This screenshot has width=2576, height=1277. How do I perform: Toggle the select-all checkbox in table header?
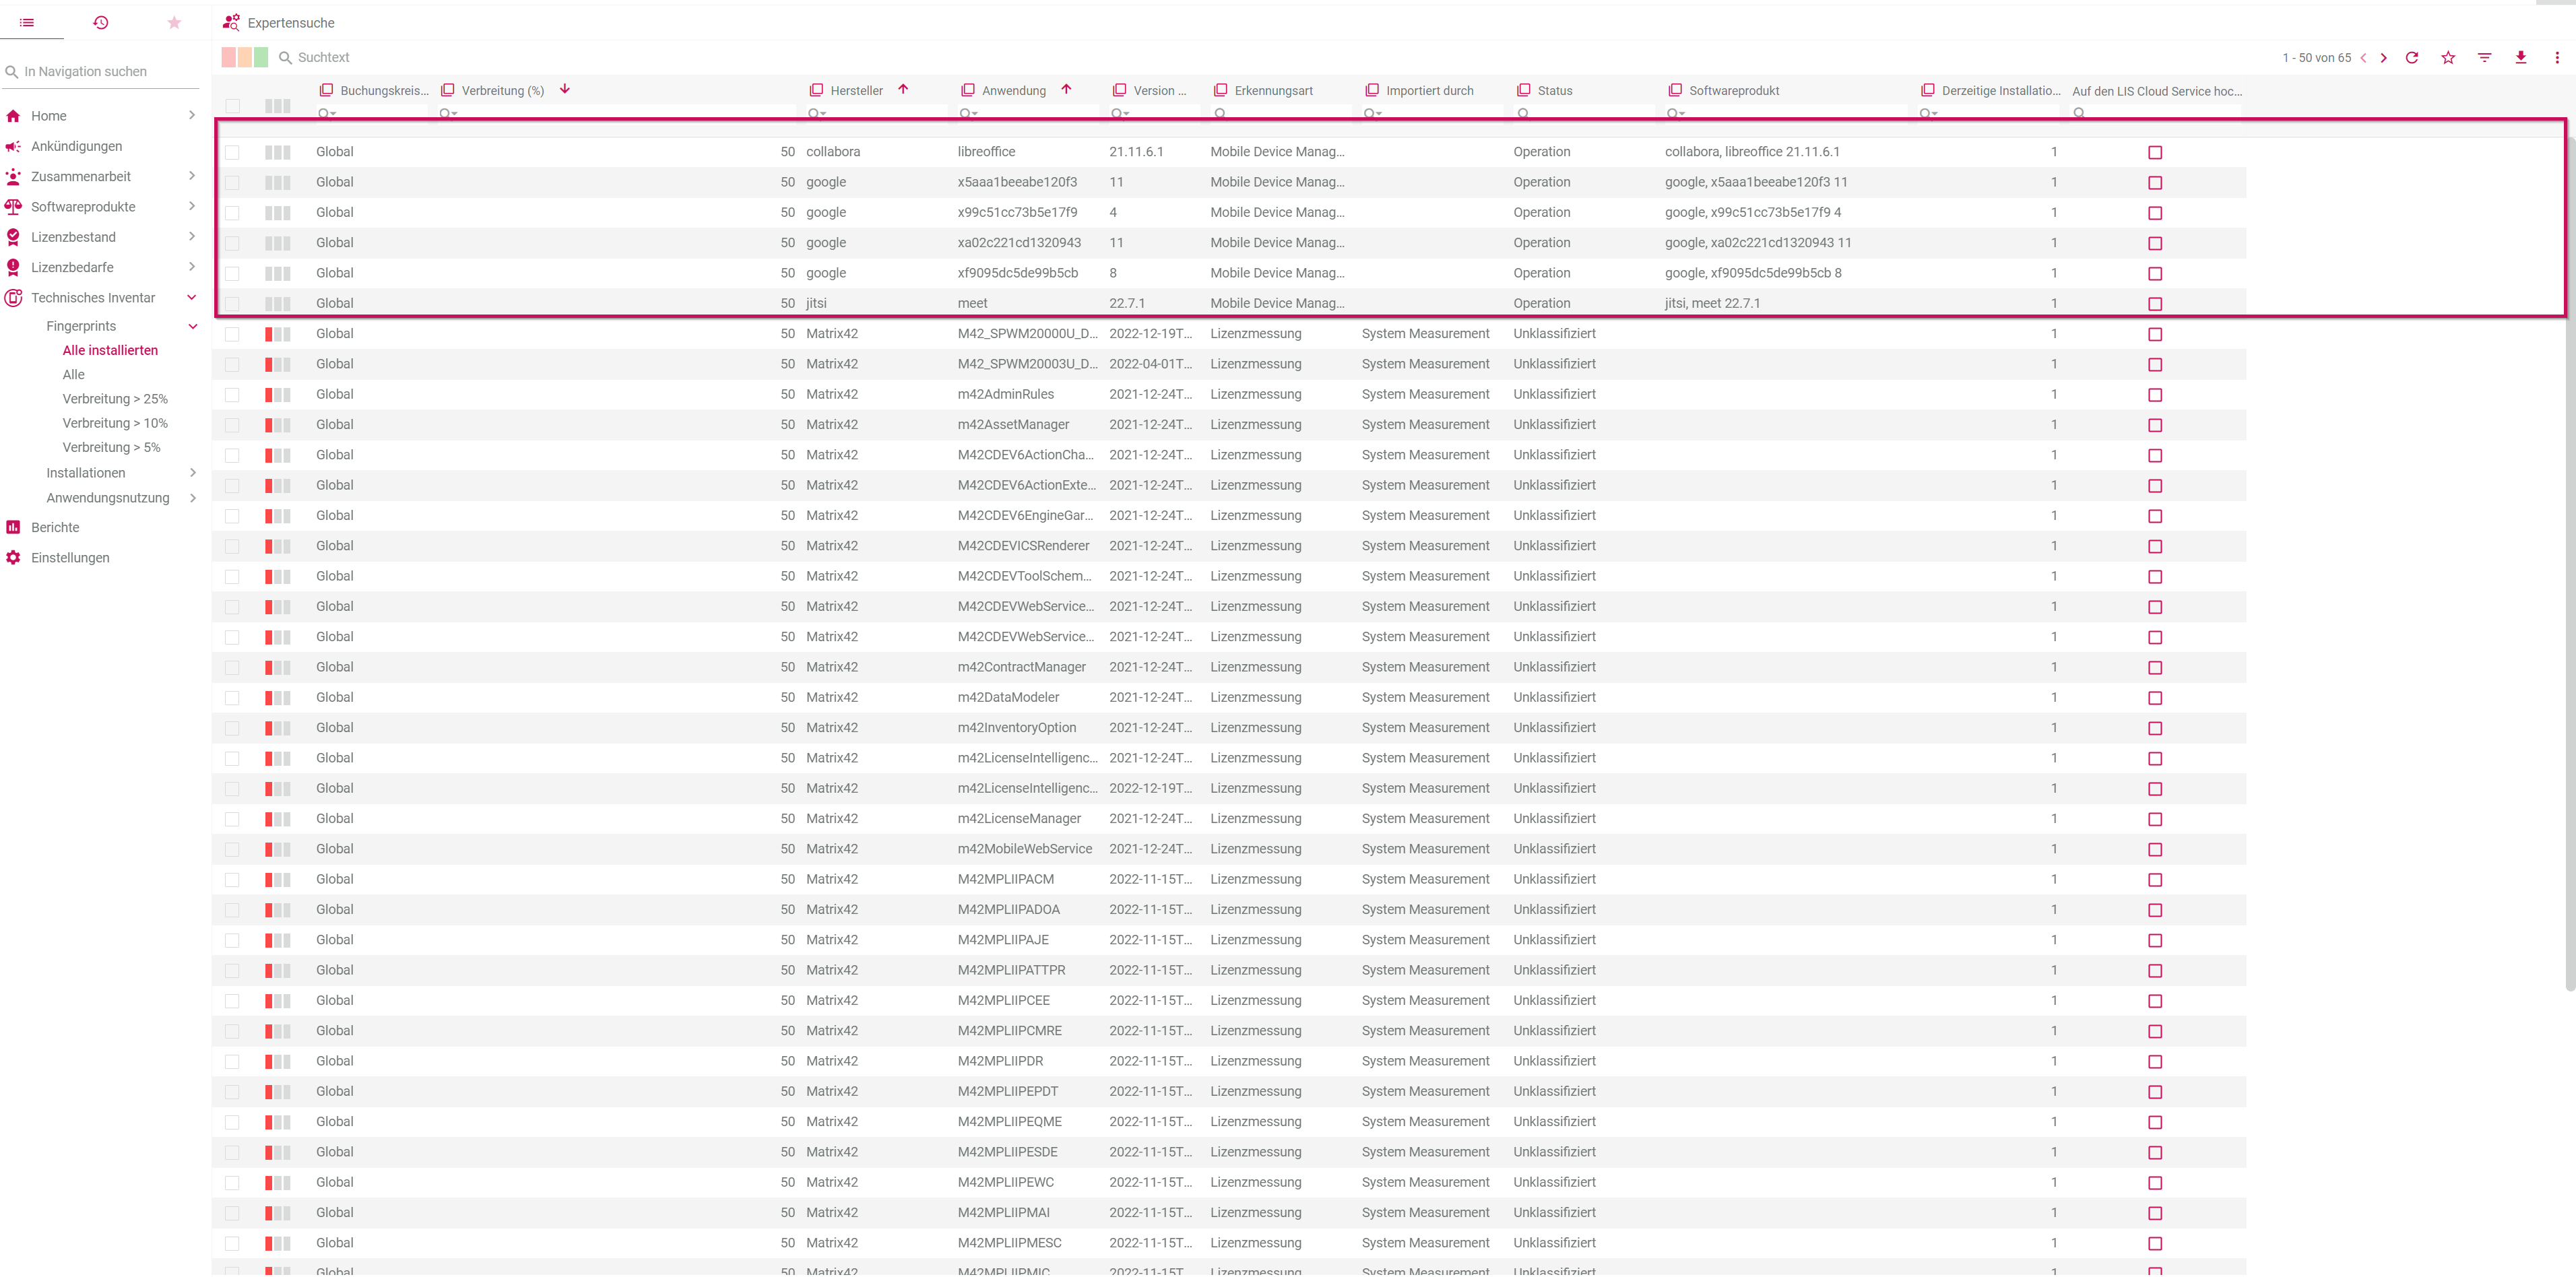point(232,106)
